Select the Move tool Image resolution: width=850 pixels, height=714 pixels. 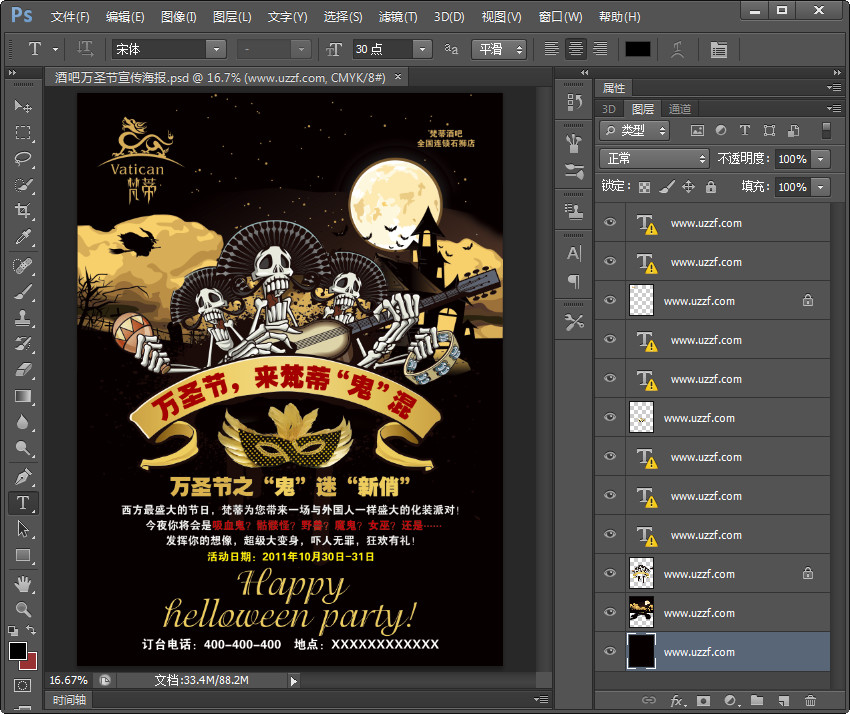click(22, 107)
